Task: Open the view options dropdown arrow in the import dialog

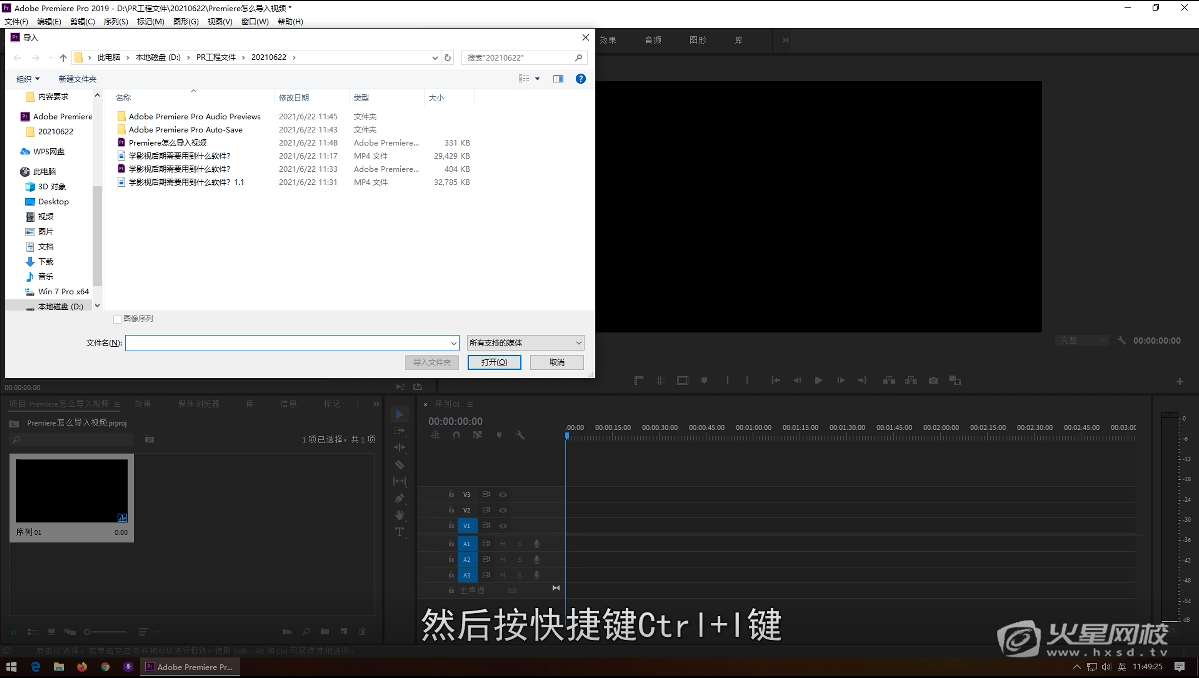Action: tap(538, 79)
